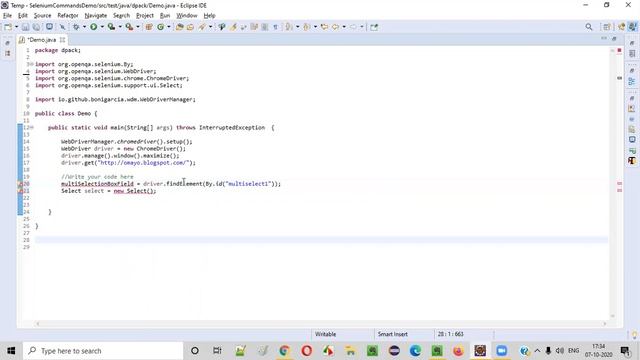Viewport: 640px width, 360px height.
Task: Click the New Java Class icon
Action: coord(160,27)
